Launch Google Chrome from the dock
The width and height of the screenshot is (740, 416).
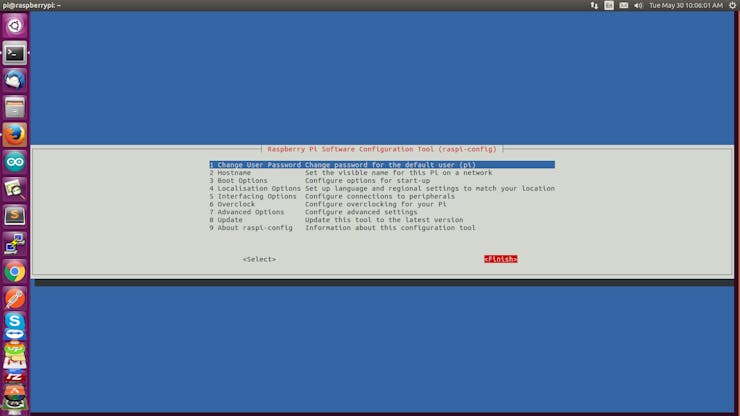(15, 272)
